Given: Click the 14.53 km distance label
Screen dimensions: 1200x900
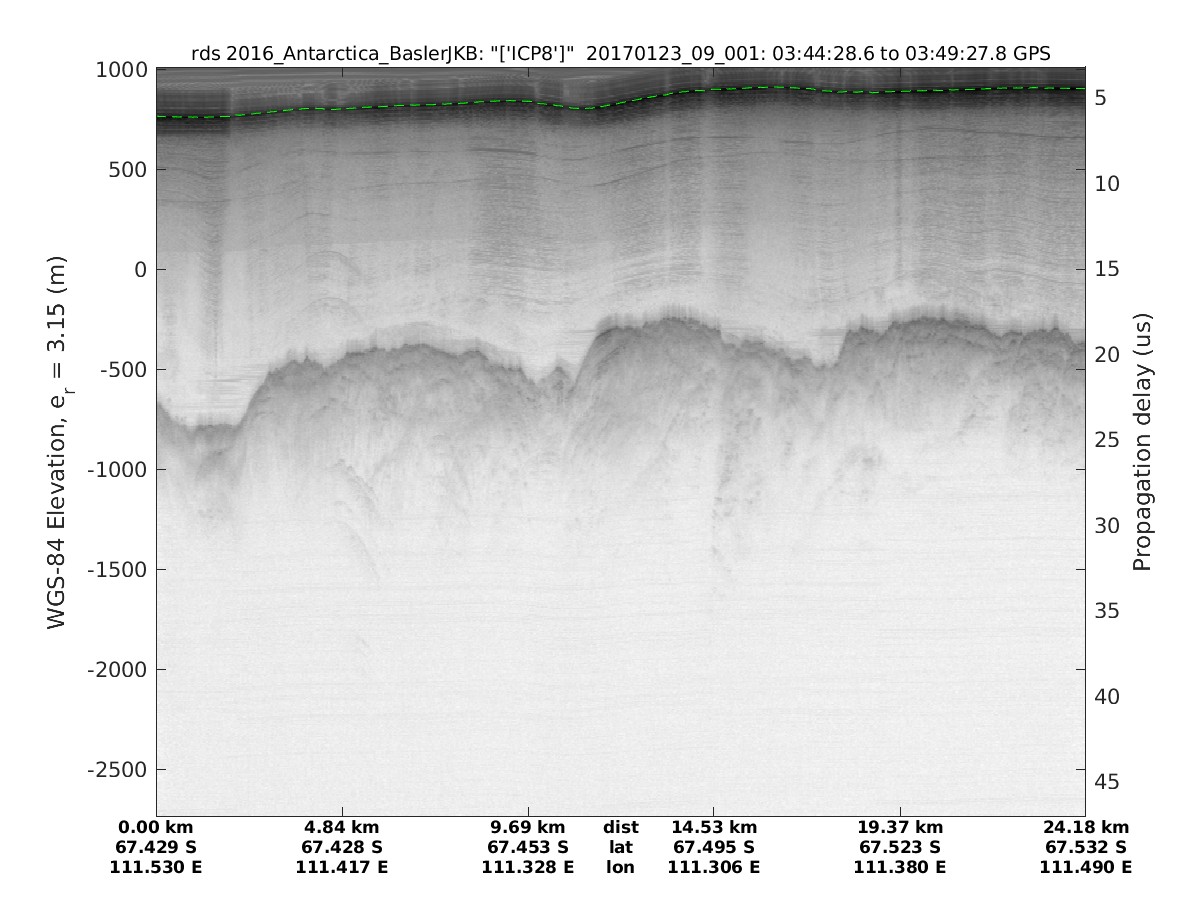Looking at the screenshot, I should (714, 827).
